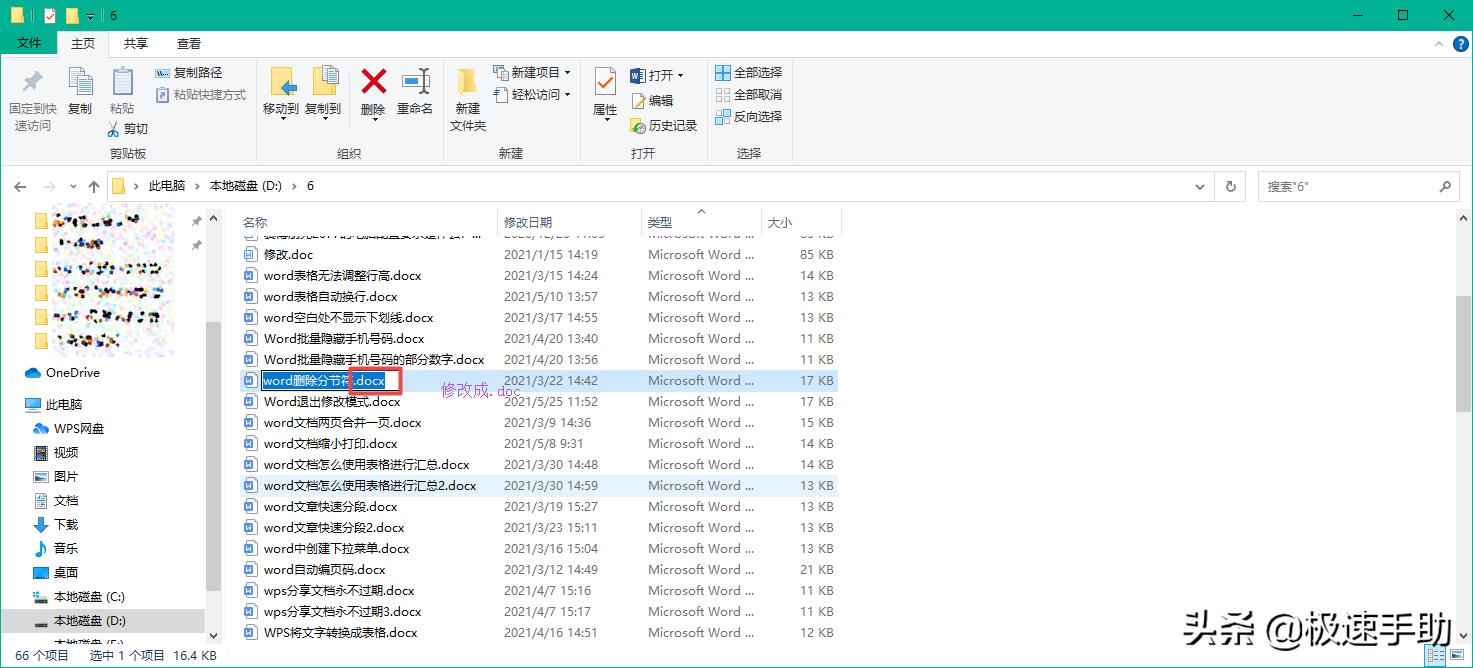Click the 反向选择 button
1473x668 pixels.
tap(749, 116)
